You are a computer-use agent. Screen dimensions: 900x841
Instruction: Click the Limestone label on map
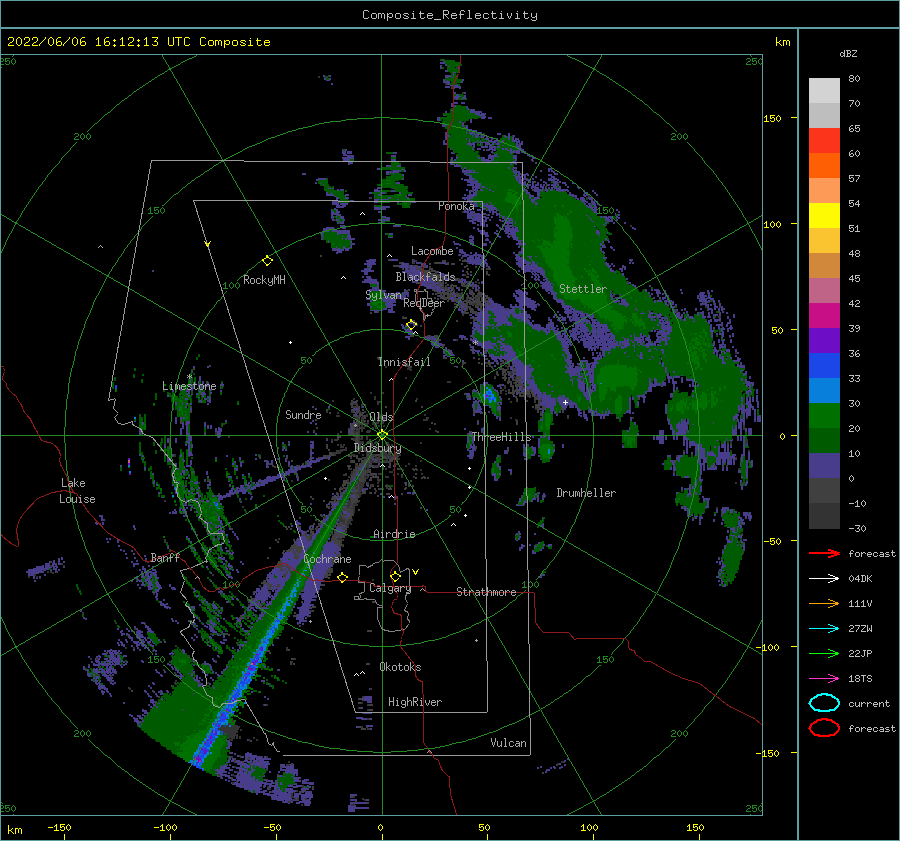click(x=189, y=386)
